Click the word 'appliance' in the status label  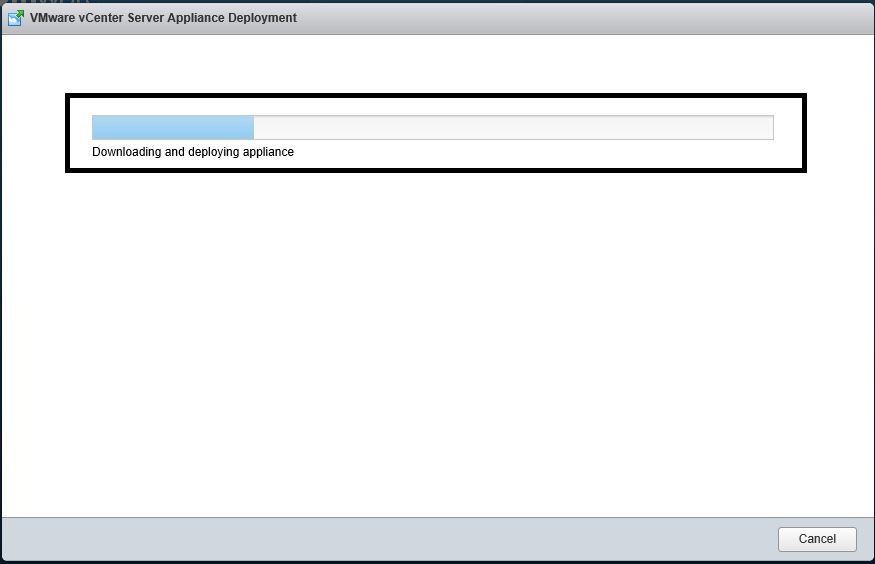click(x=267, y=152)
